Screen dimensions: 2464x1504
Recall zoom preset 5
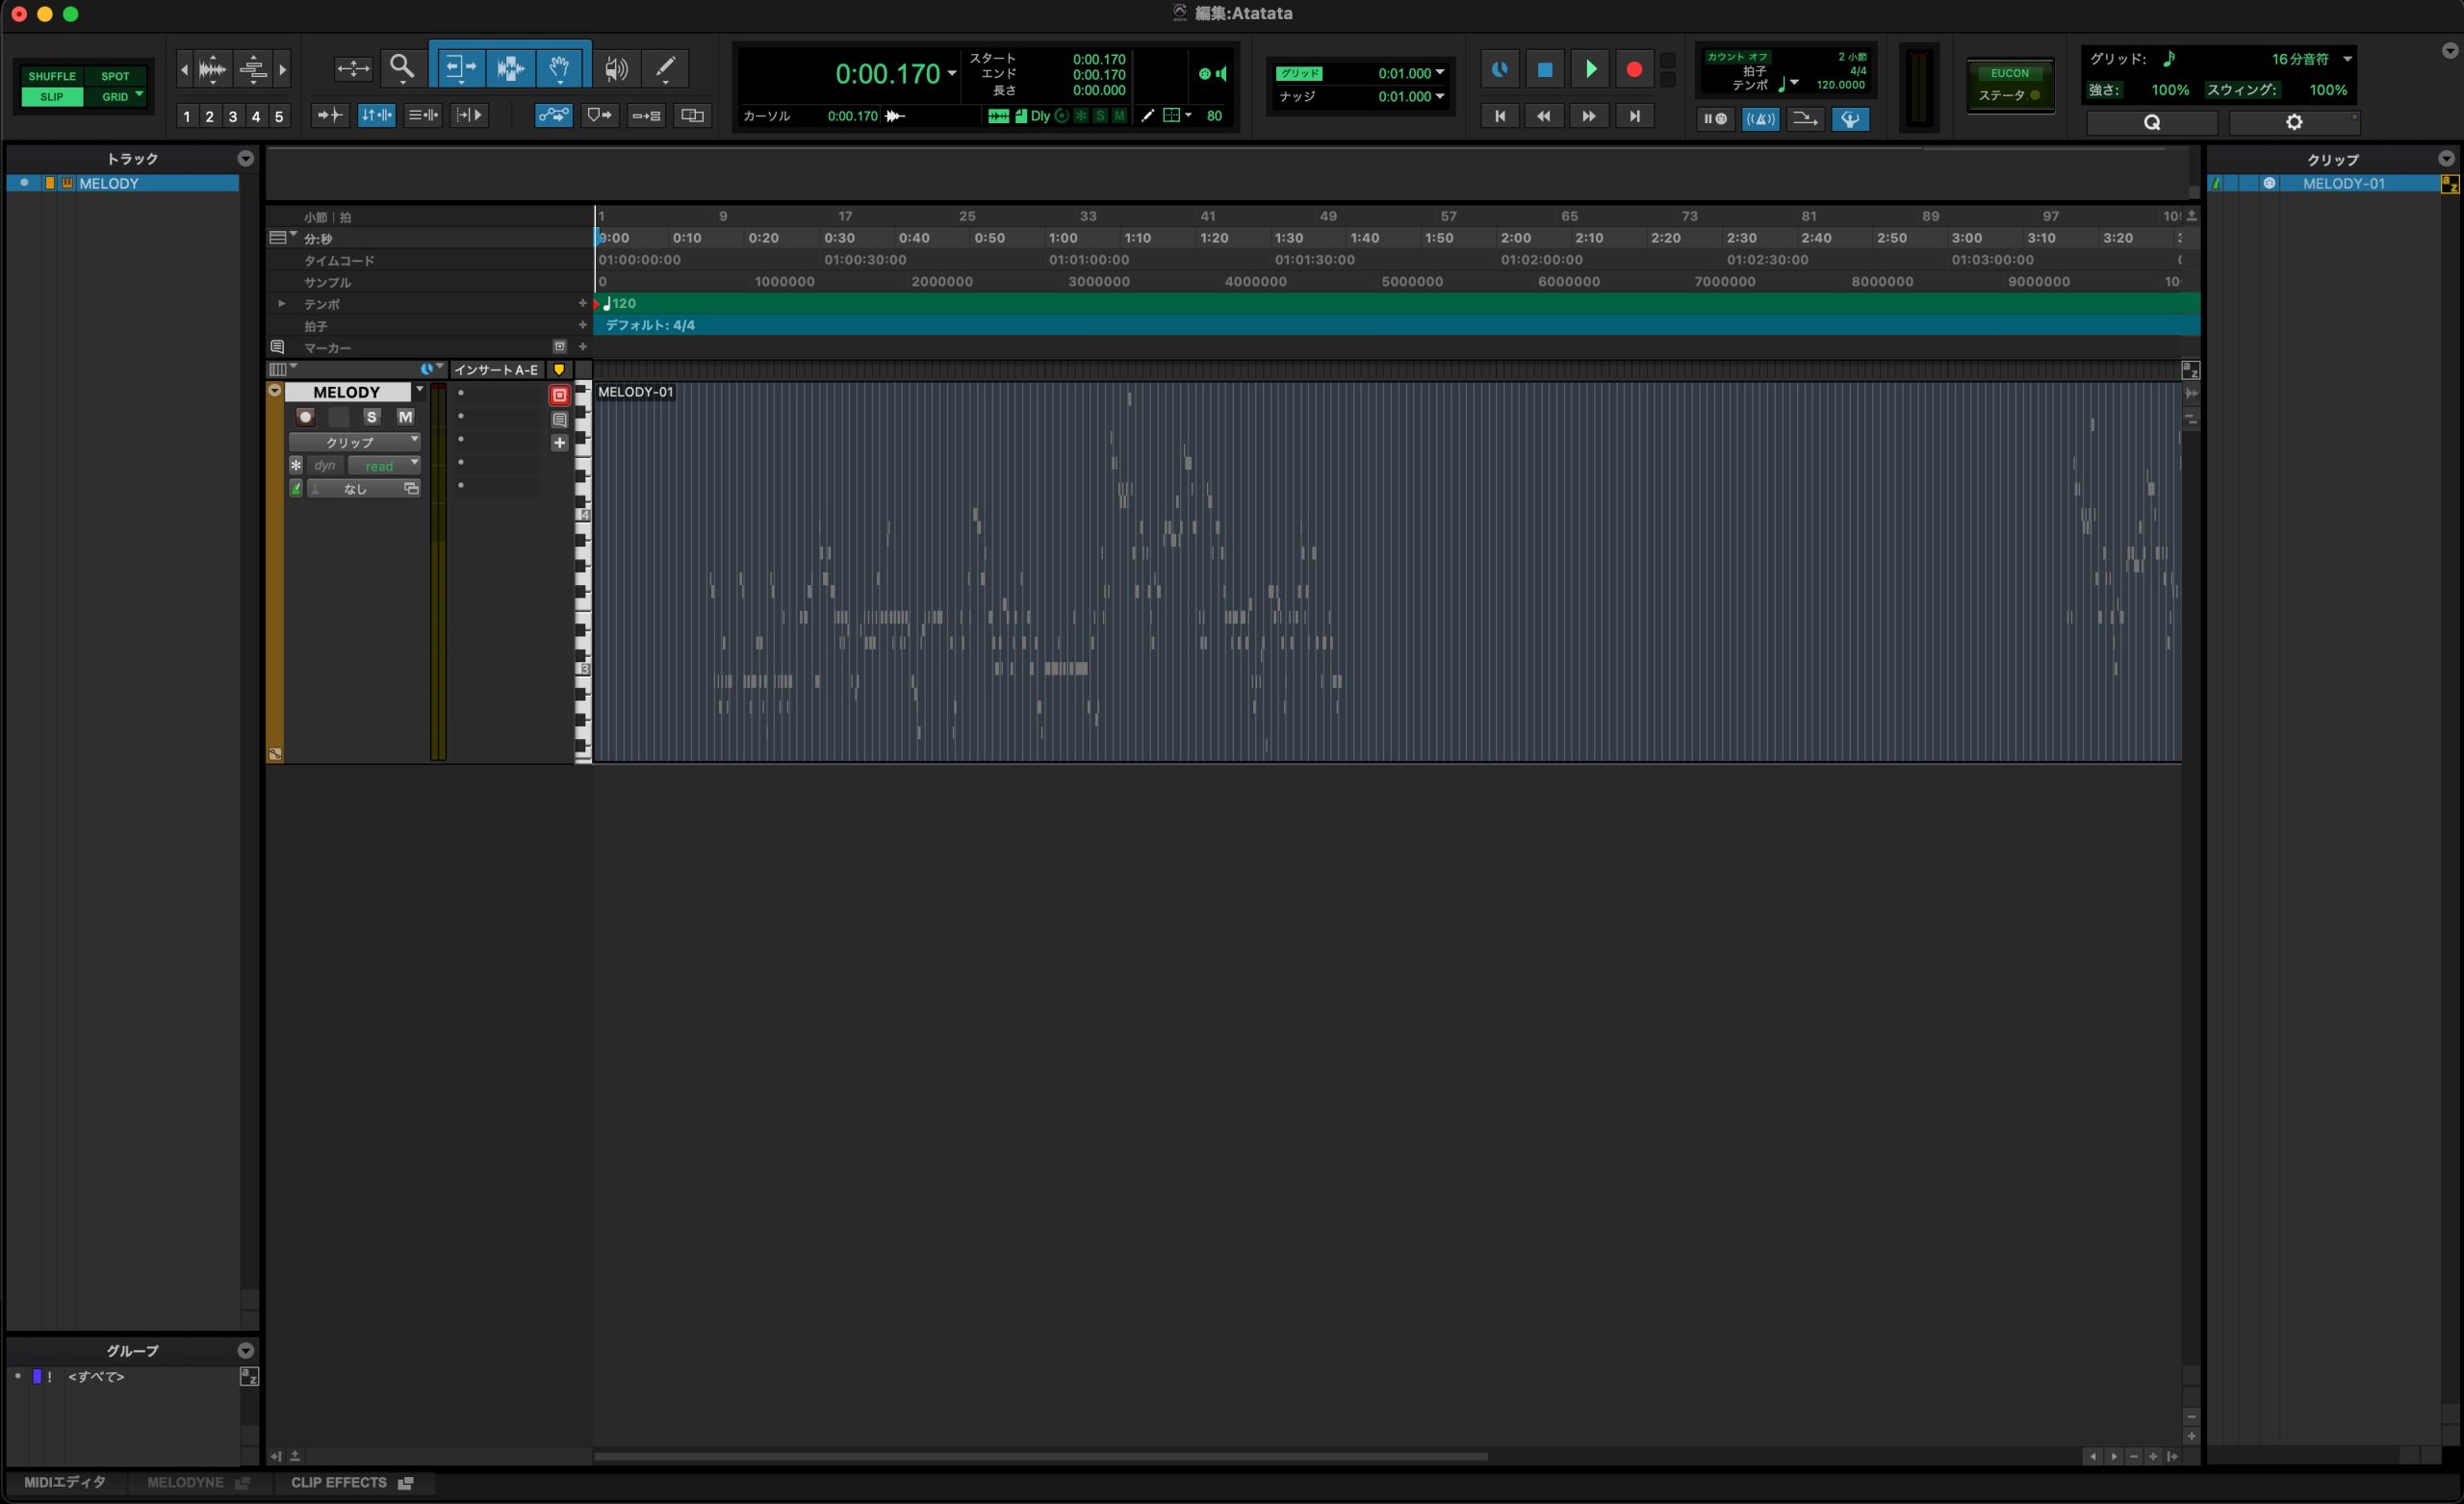pyautogui.click(x=279, y=116)
